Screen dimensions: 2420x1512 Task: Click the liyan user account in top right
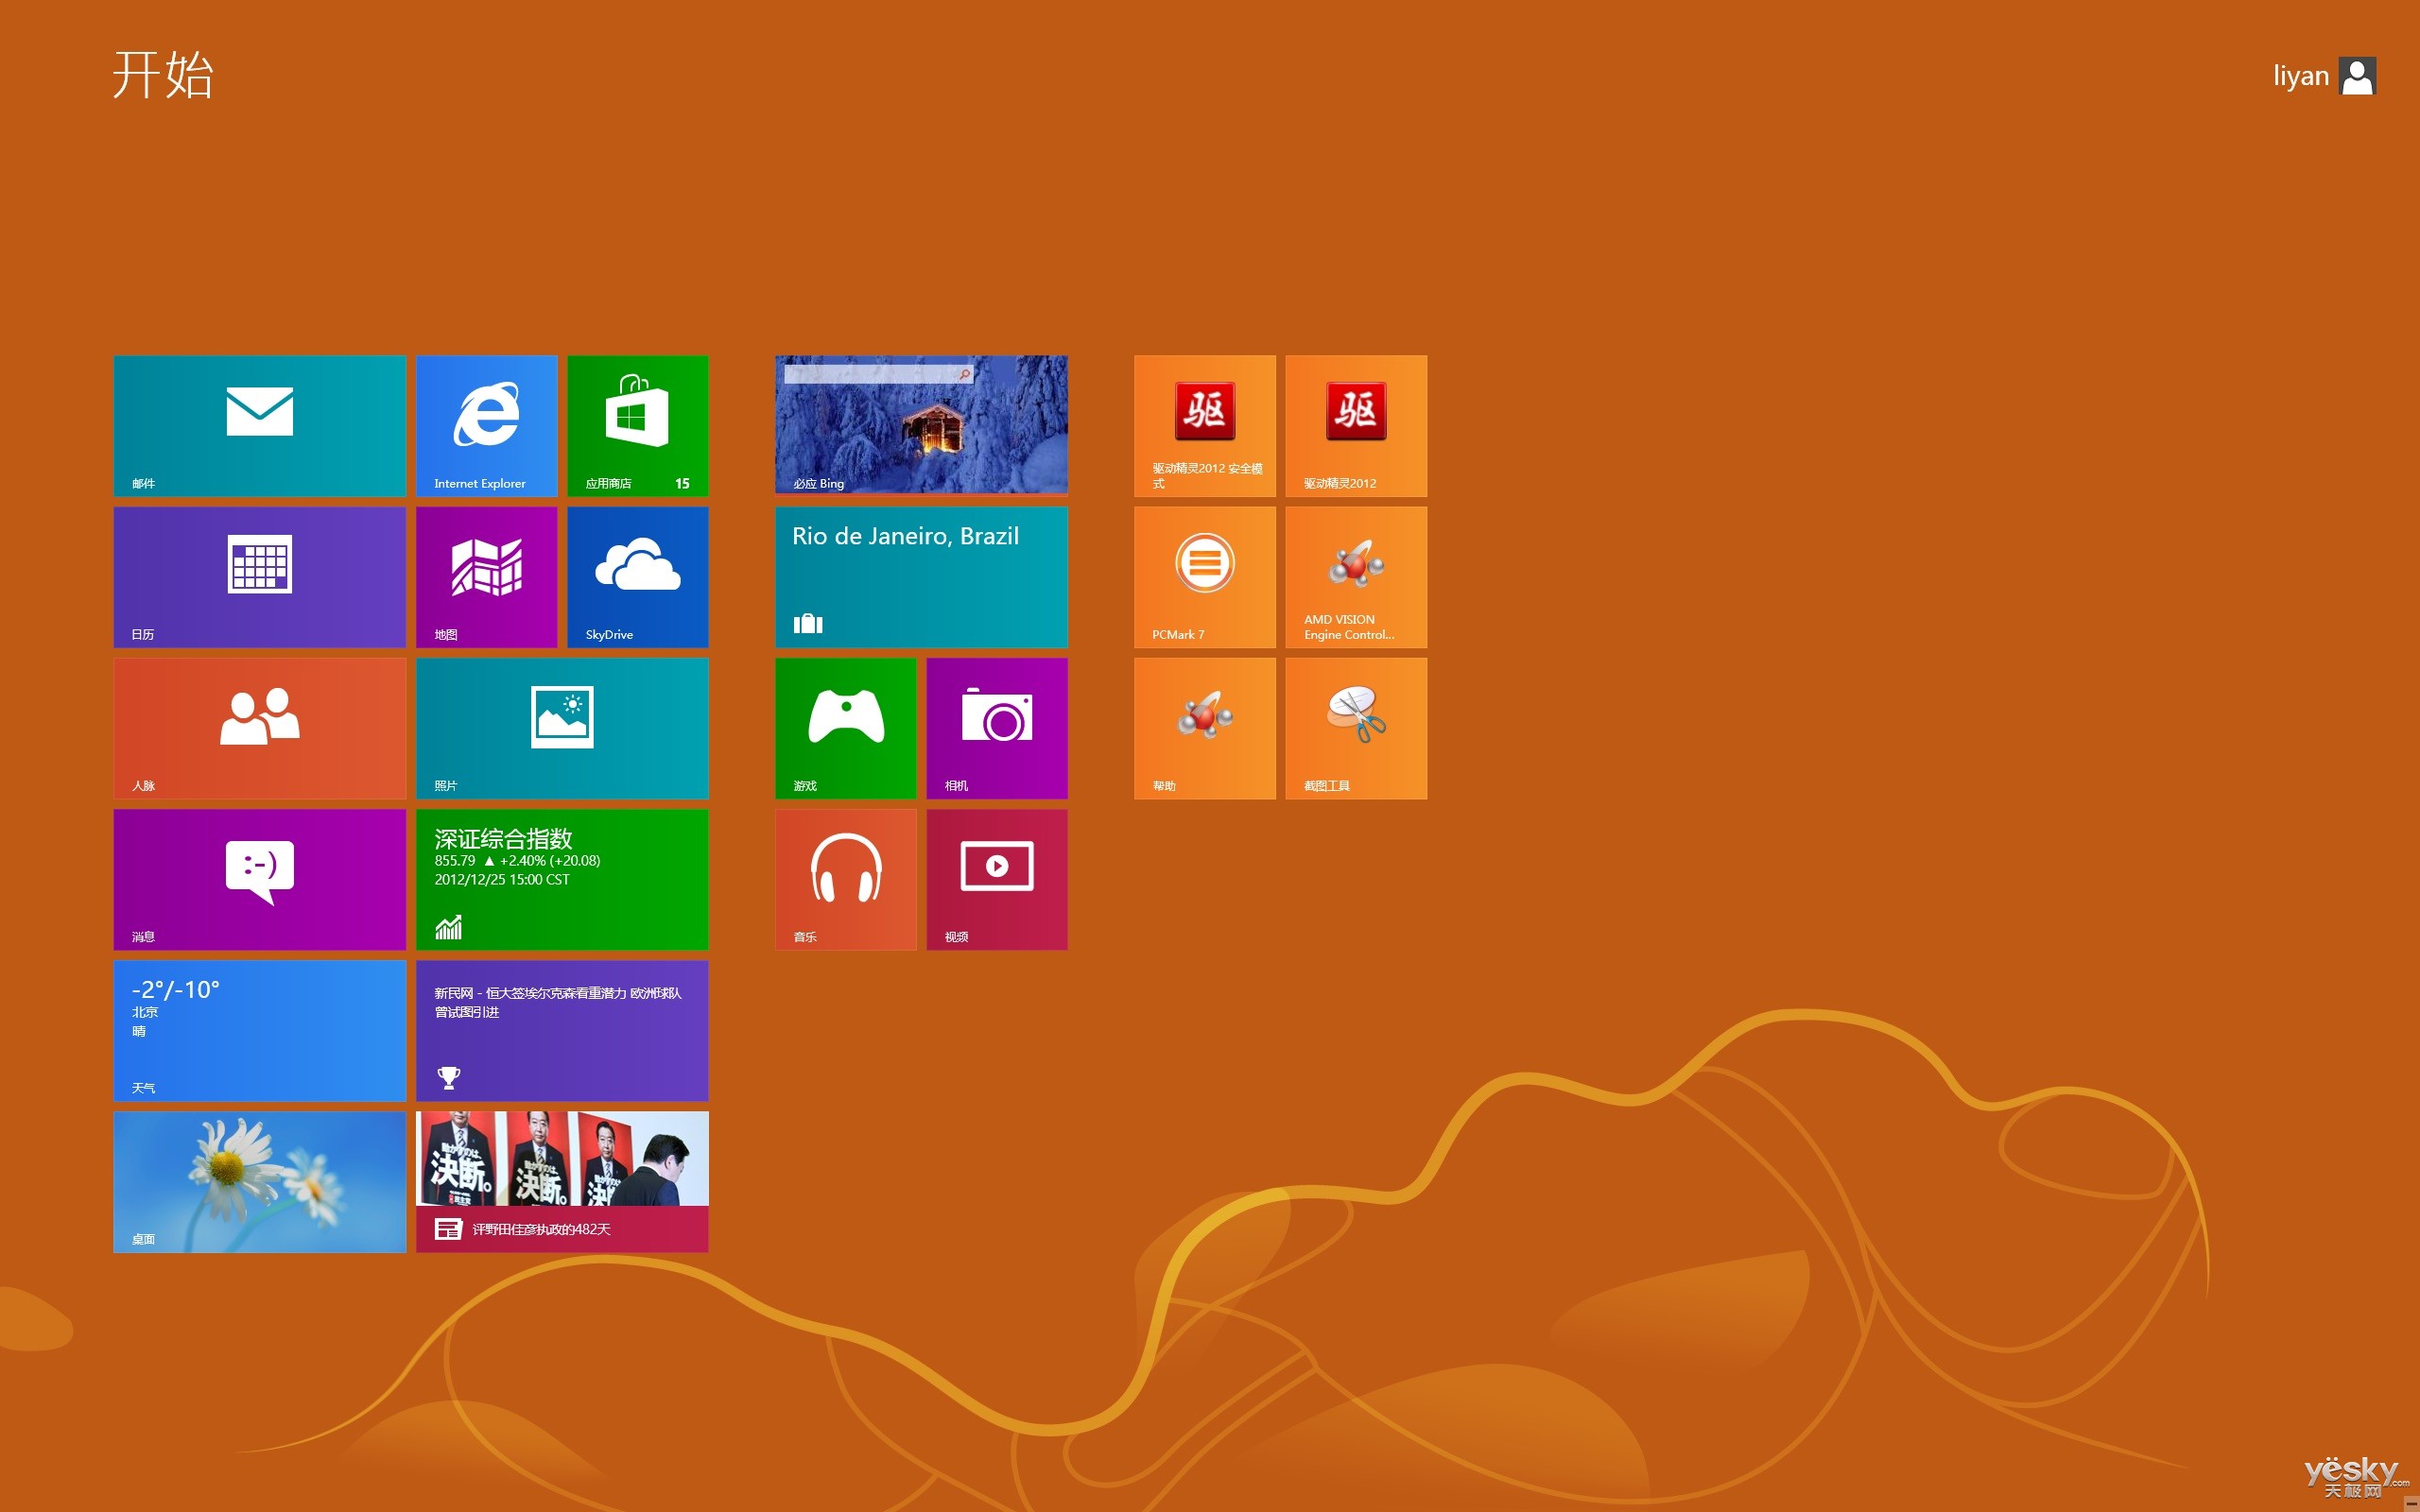[2320, 75]
